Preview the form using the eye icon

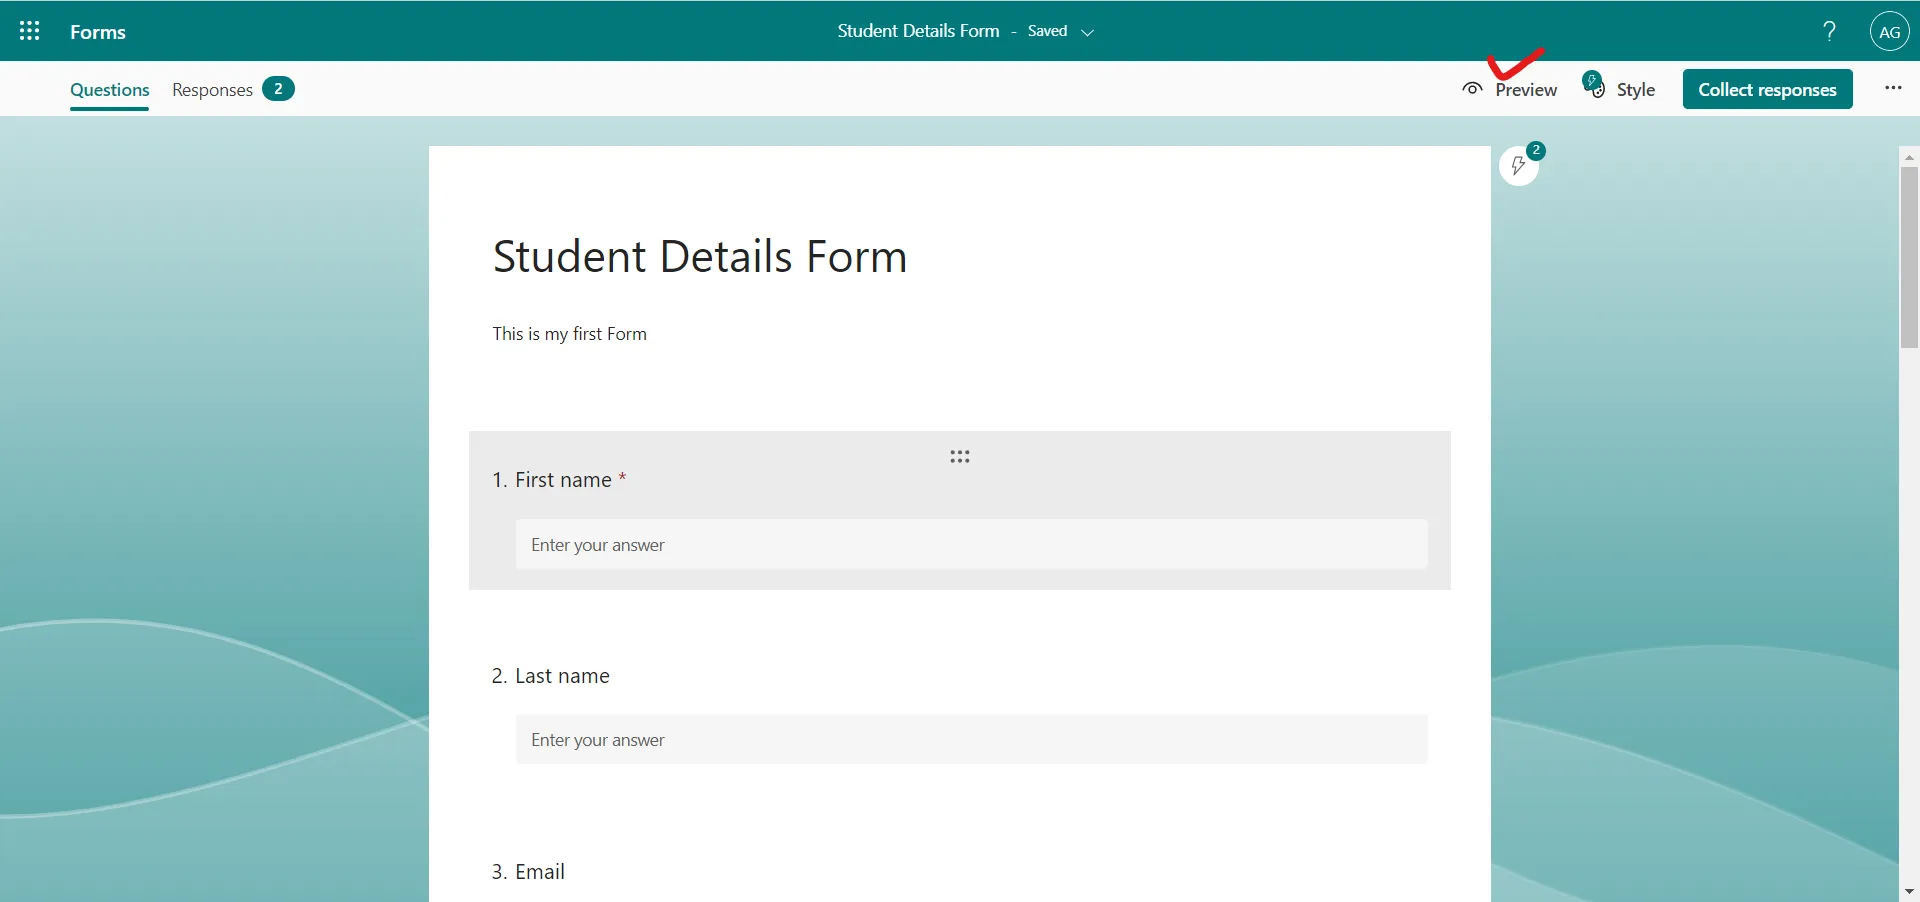[1471, 88]
